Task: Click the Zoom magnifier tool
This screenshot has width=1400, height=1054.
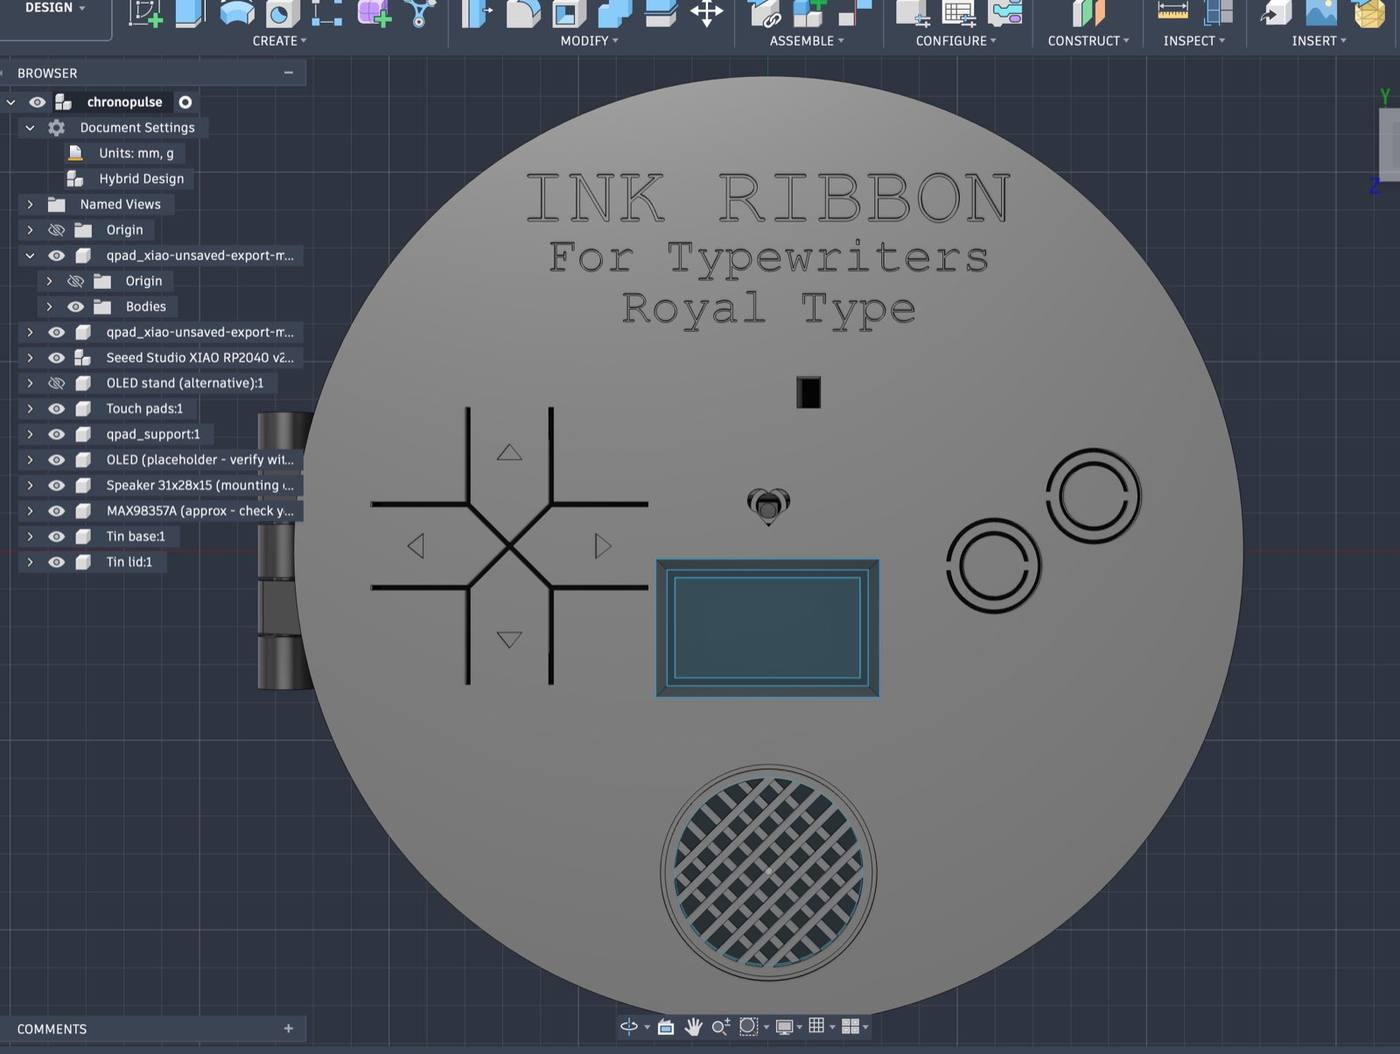Action: (720, 1026)
